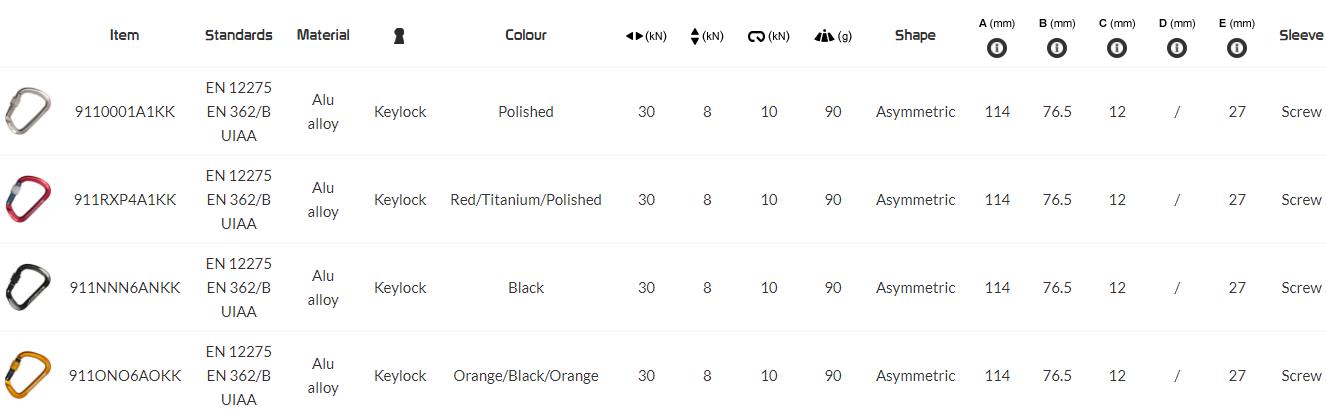
Task: Open item 911ONO6AOKK
Action: tap(125, 376)
